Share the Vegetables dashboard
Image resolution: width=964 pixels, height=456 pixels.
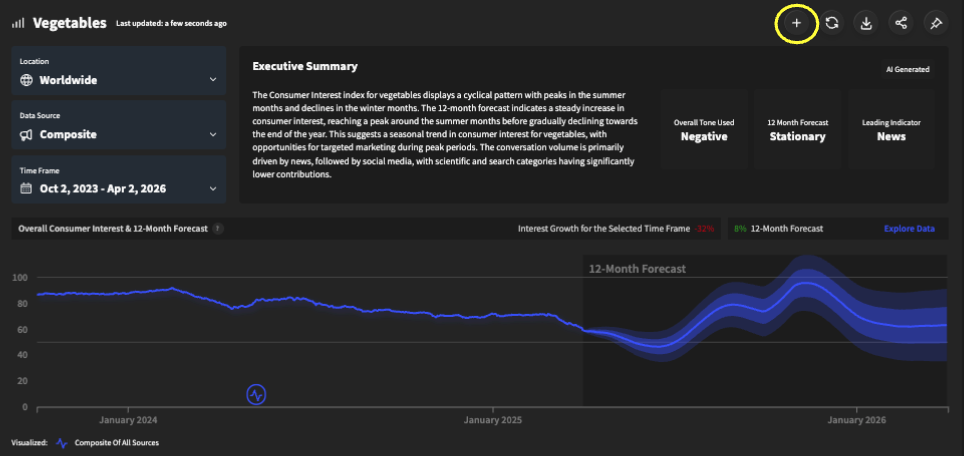point(901,23)
